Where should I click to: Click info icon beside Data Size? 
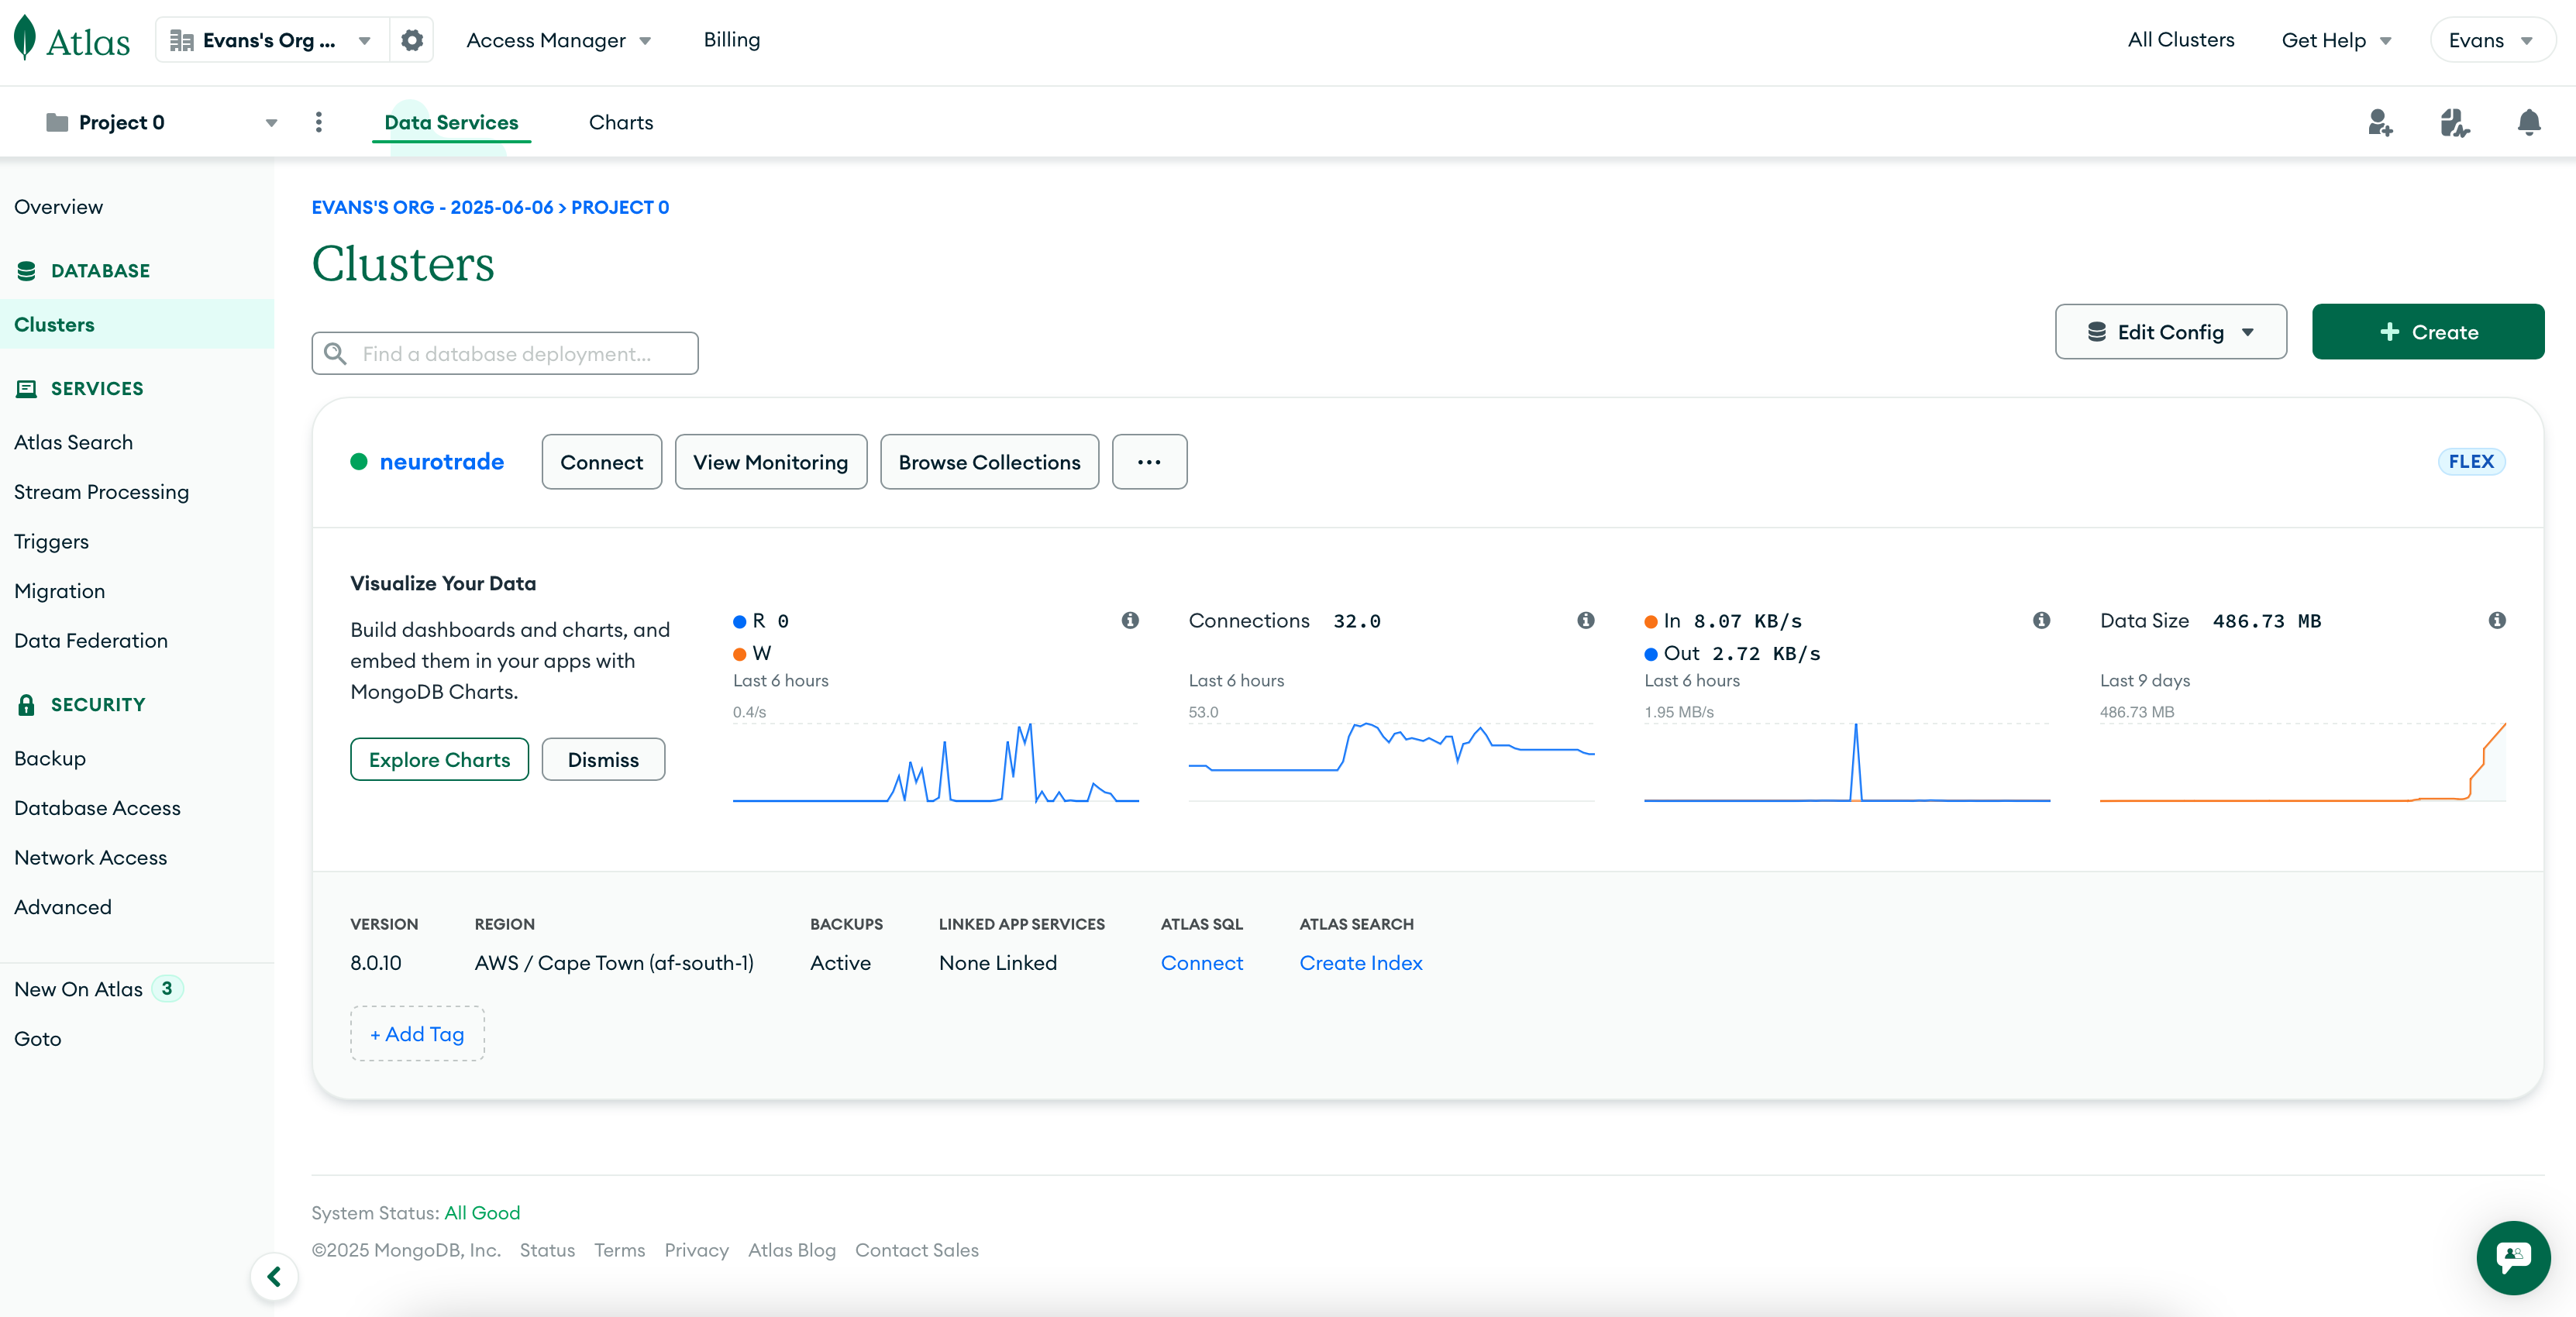click(2497, 620)
